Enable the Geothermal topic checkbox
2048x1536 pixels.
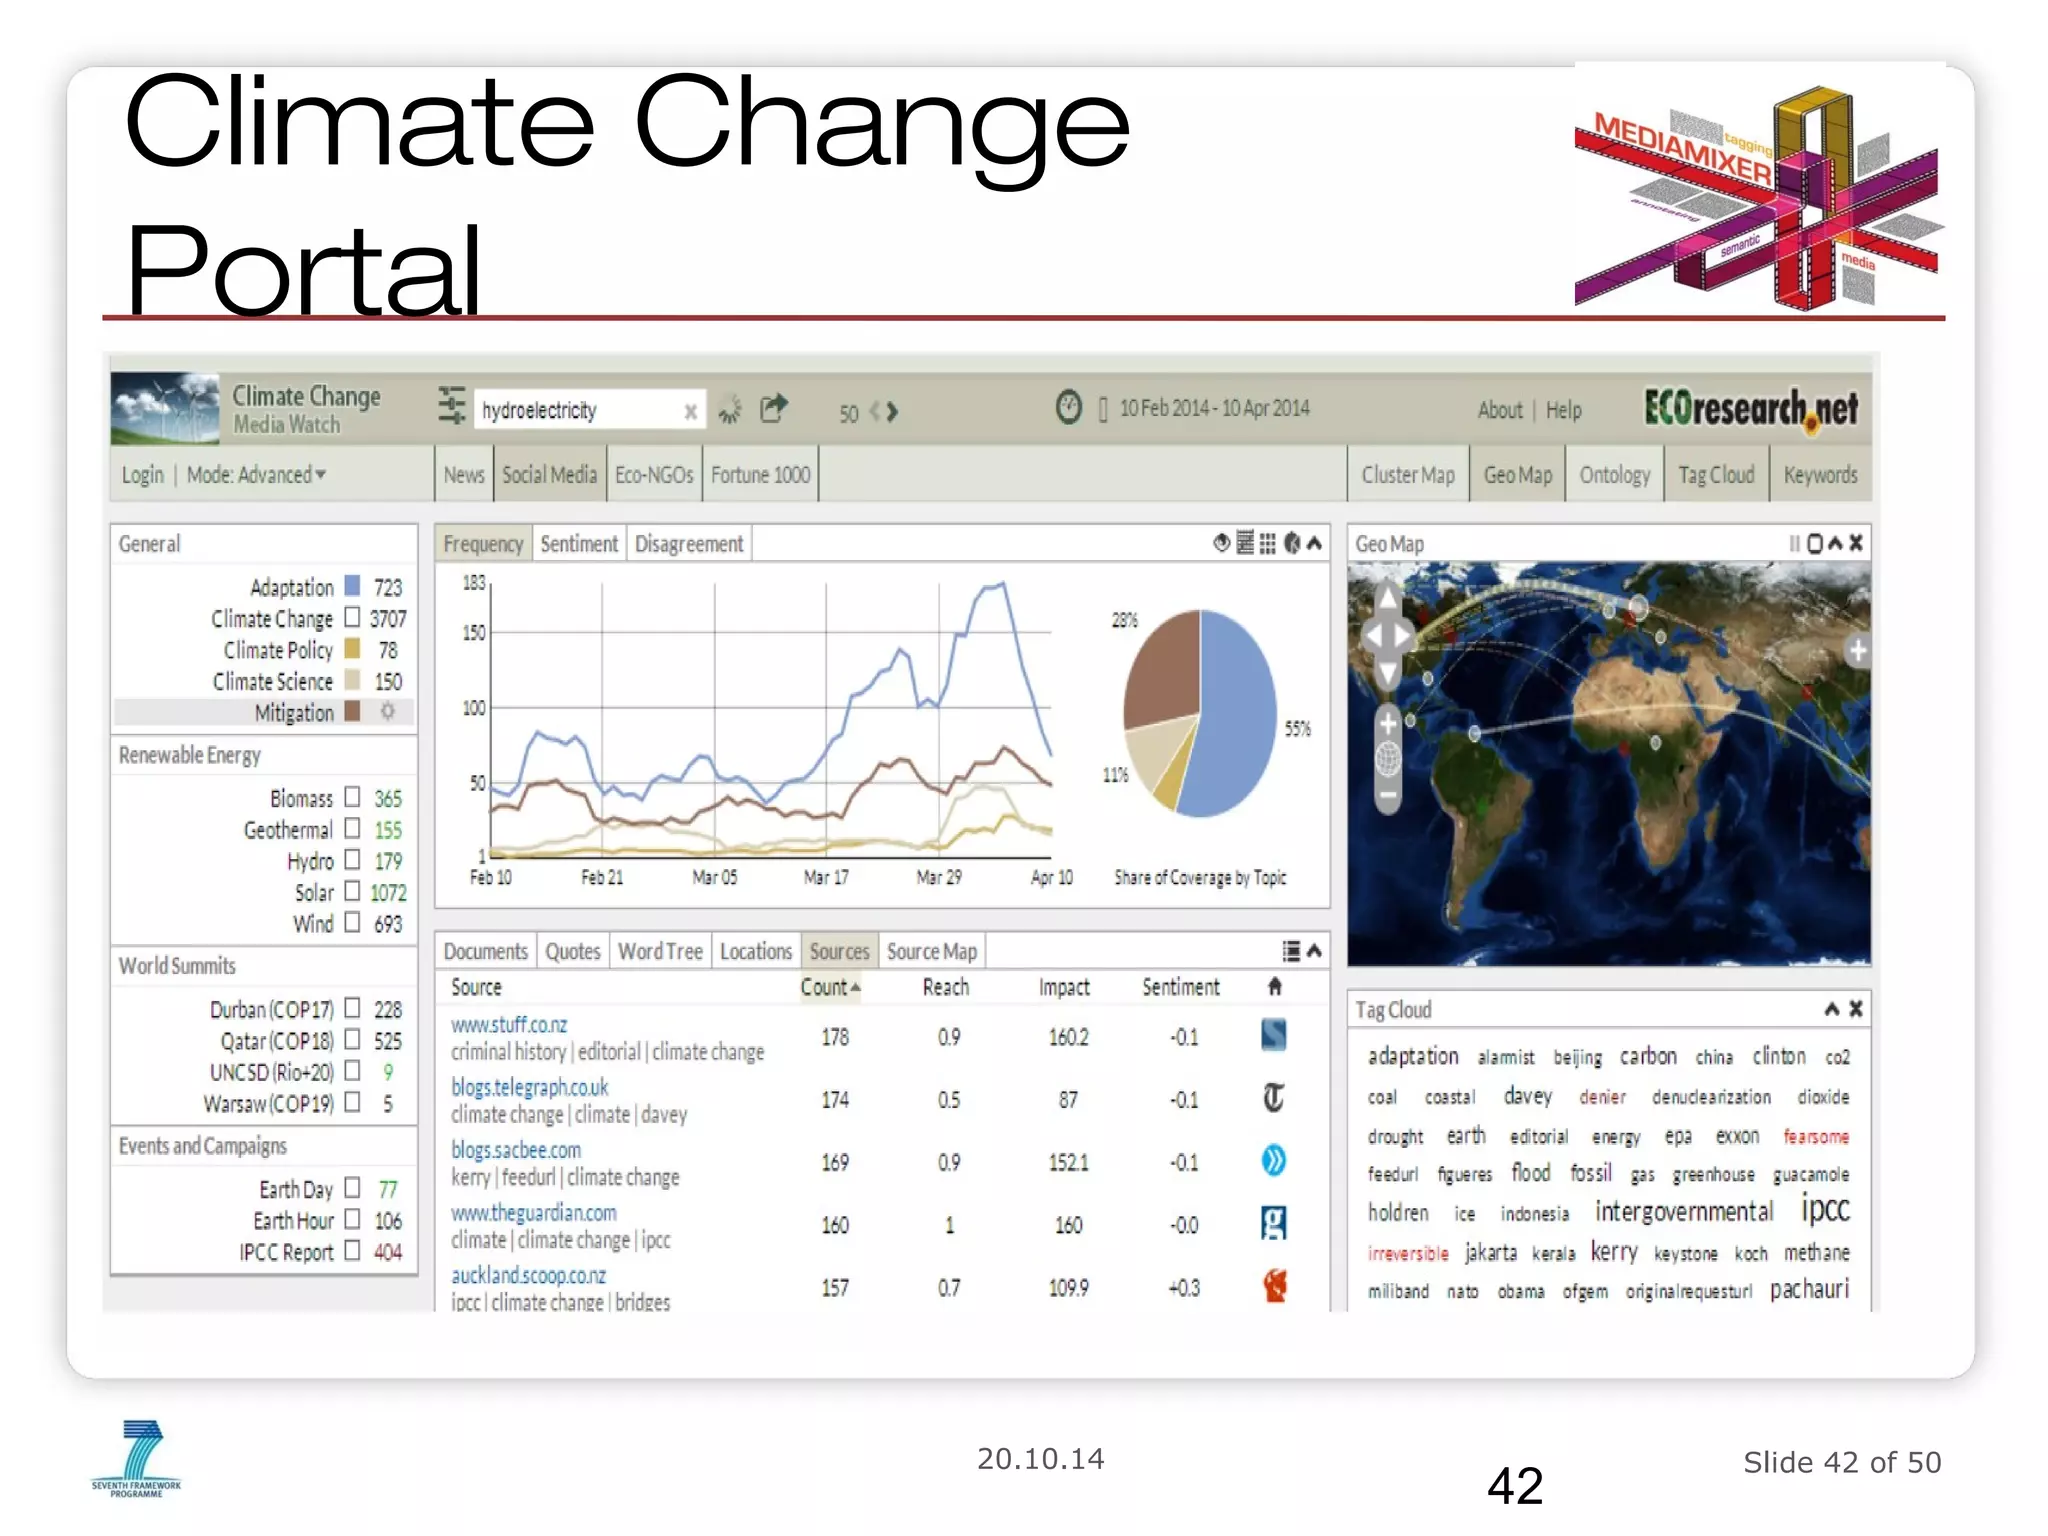tap(352, 828)
